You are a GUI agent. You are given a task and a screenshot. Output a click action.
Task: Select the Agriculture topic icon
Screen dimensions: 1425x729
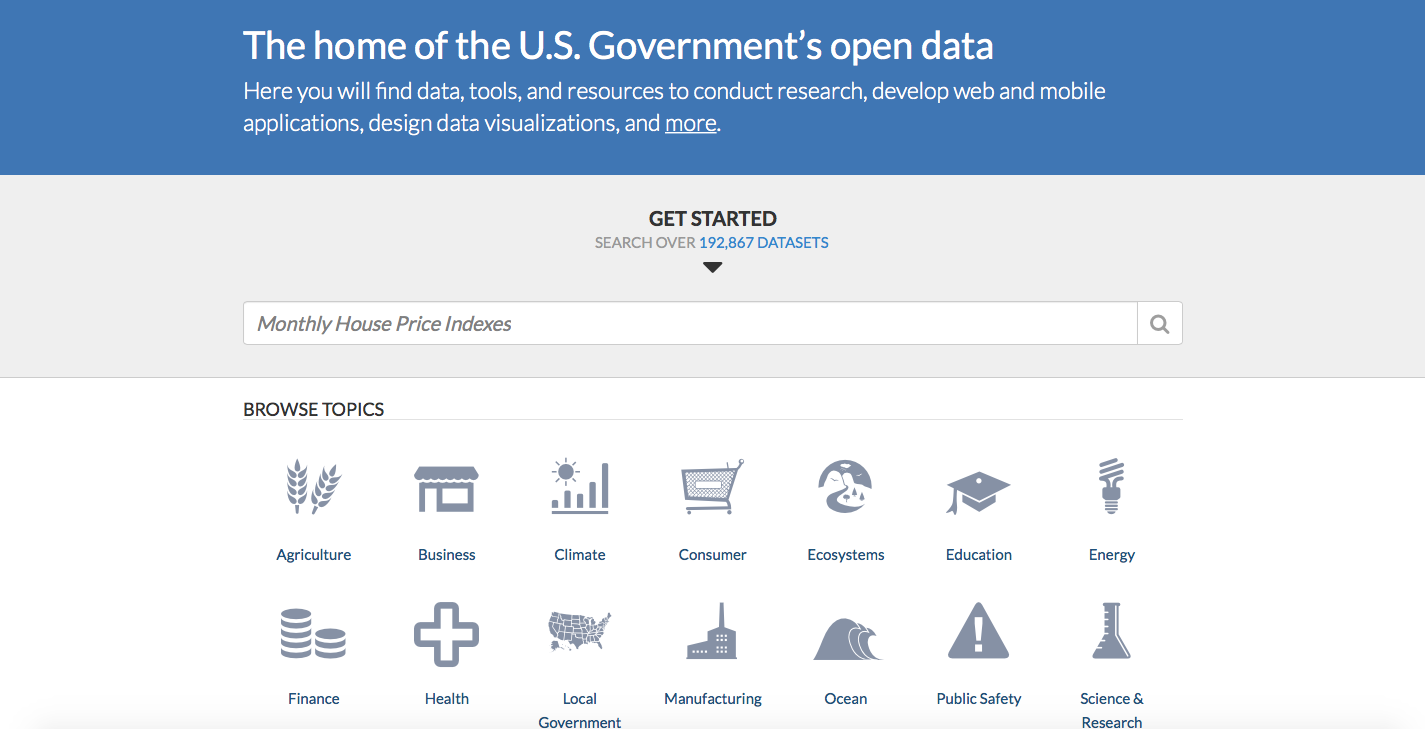pos(313,487)
